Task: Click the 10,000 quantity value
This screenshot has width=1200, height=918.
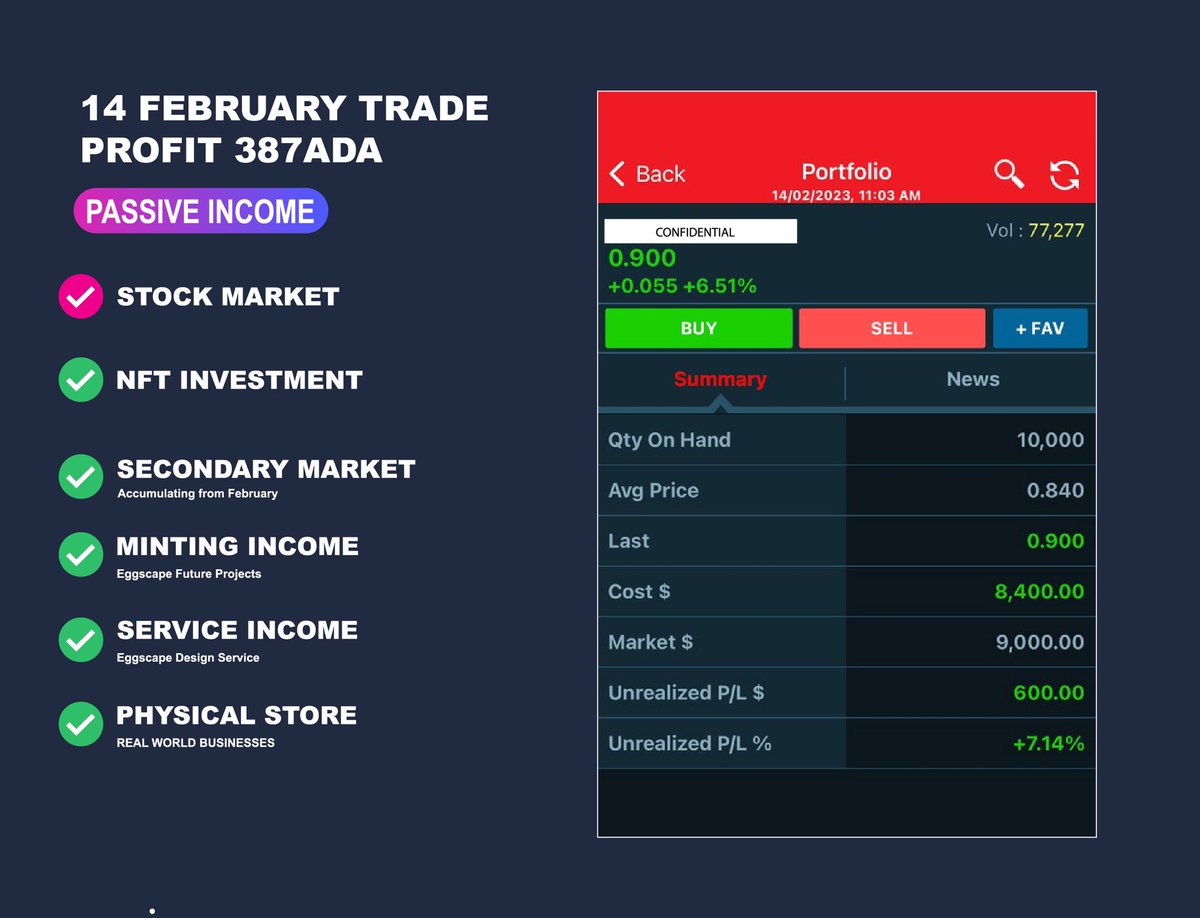Action: (x=1050, y=440)
